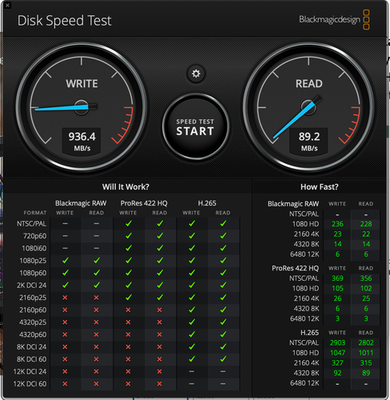This screenshot has height=400, width=390.
Task: Click the Blackmagic RAW column header in Will It Work
Action: [81, 203]
